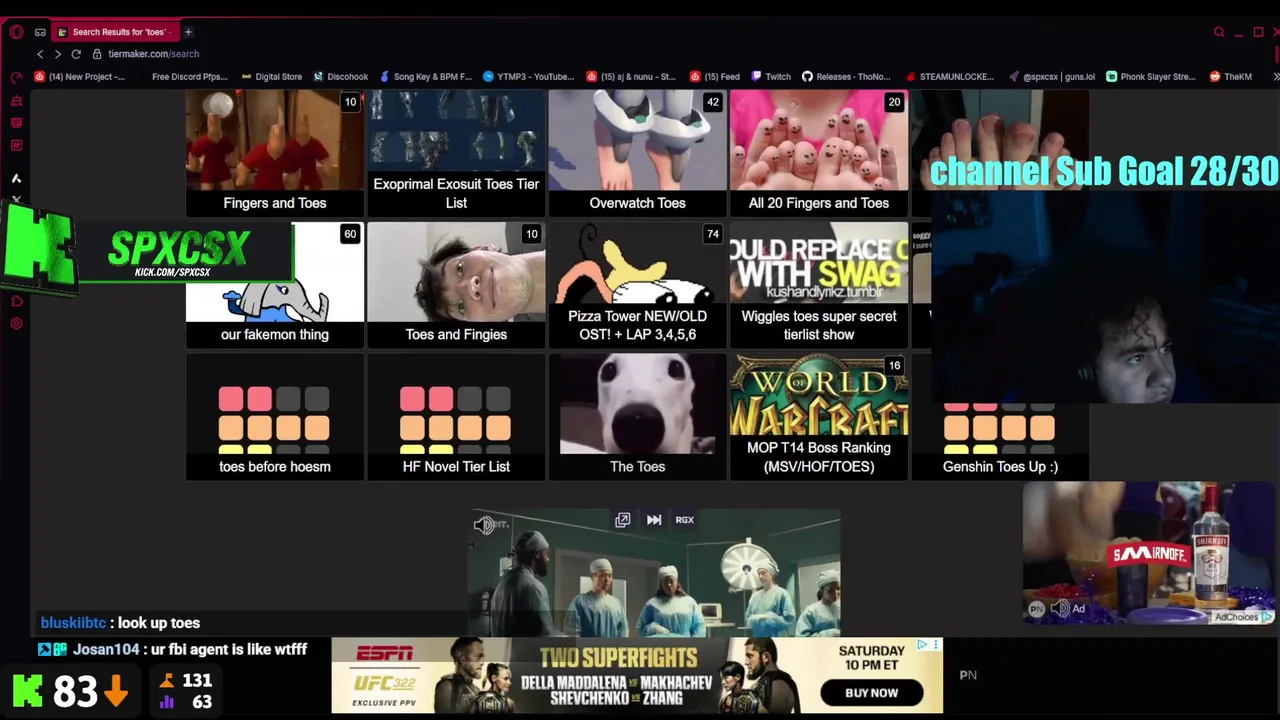The height and width of the screenshot is (720, 1280).
Task: Open the Opera GX main menu icon
Action: (16, 32)
